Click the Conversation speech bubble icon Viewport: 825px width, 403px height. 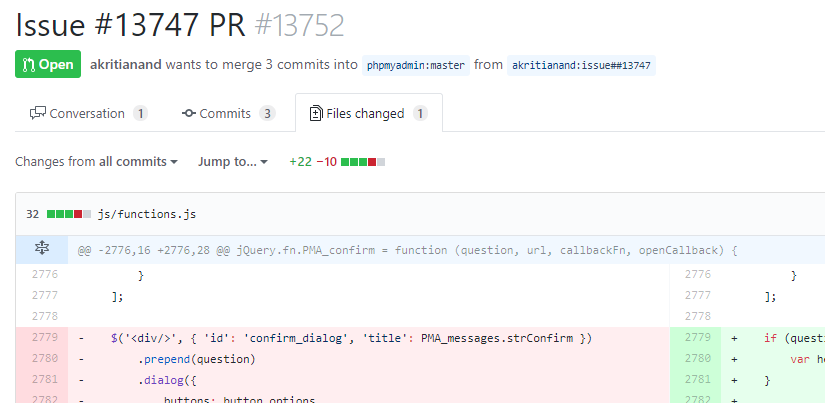coord(38,113)
